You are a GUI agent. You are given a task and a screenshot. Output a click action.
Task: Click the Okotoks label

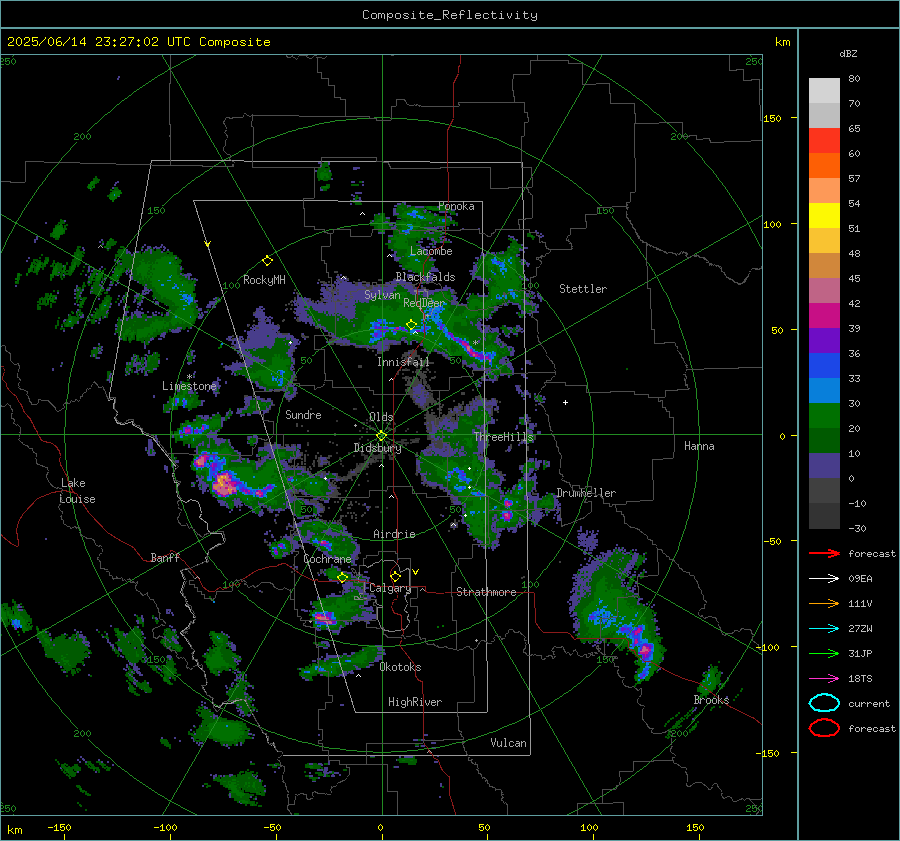(400, 667)
